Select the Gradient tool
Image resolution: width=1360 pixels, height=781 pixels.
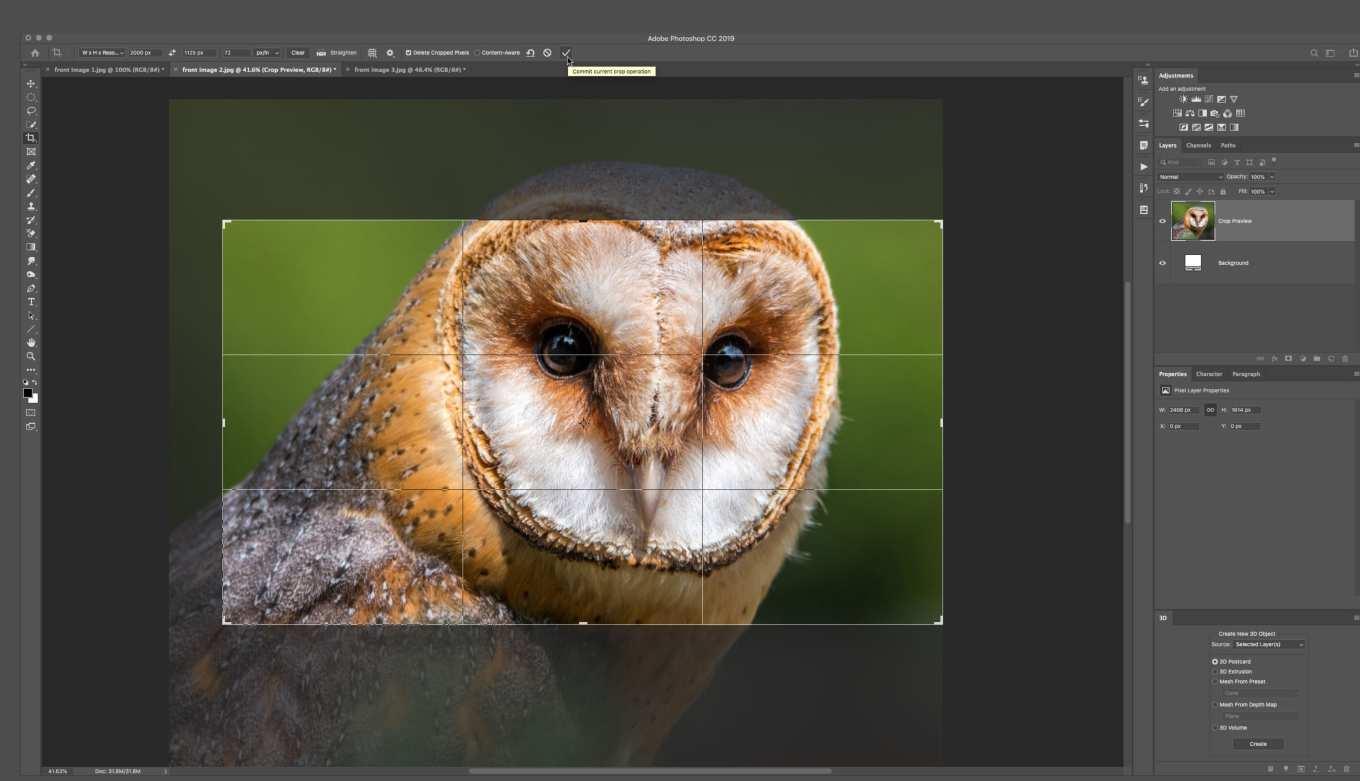click(x=31, y=247)
